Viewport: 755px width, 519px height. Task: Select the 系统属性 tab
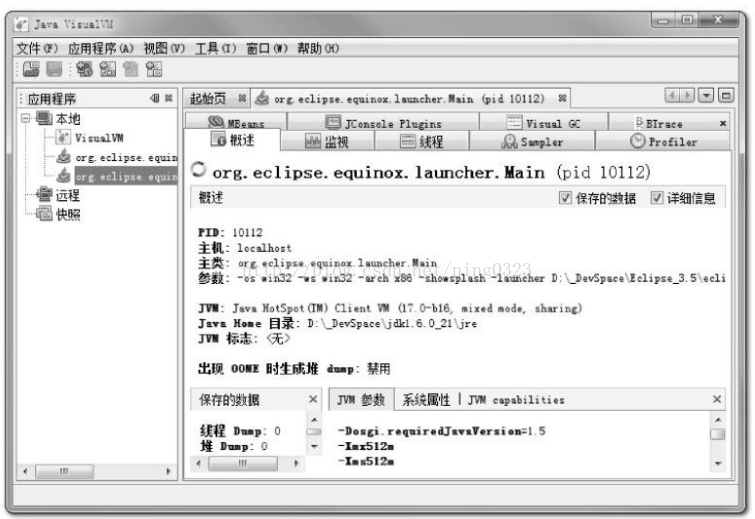[426, 400]
